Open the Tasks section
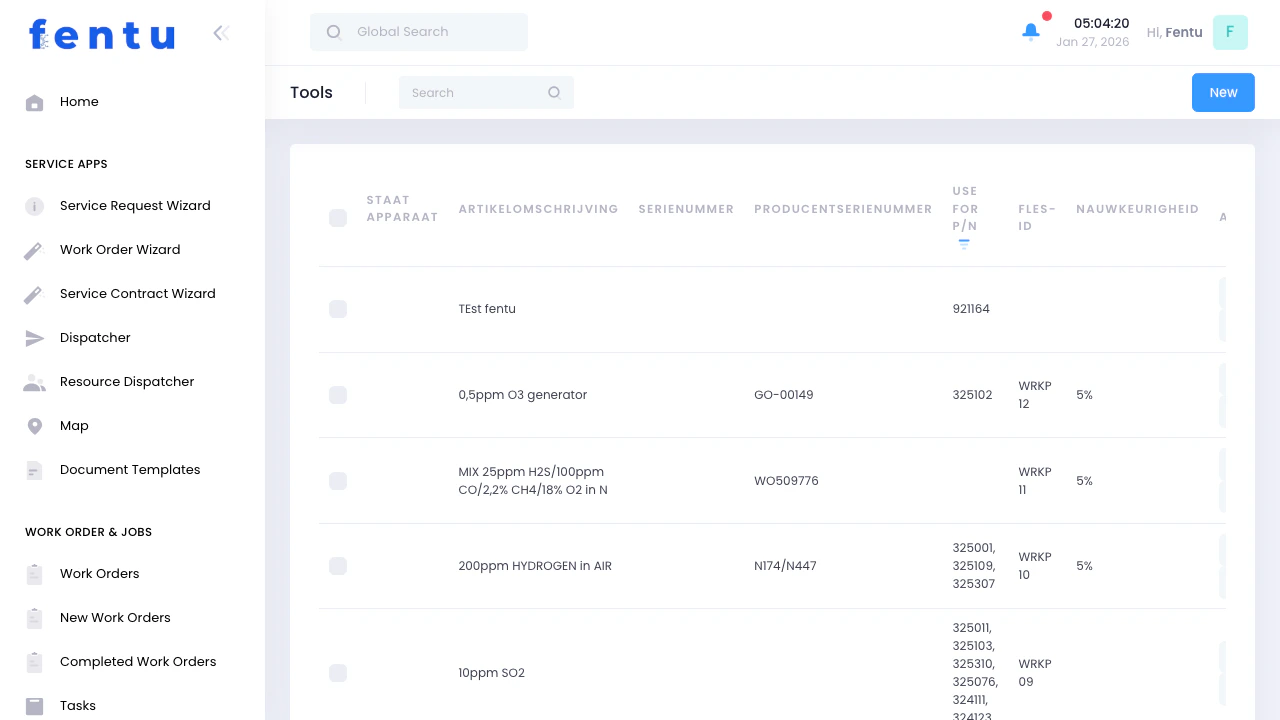 (x=78, y=705)
